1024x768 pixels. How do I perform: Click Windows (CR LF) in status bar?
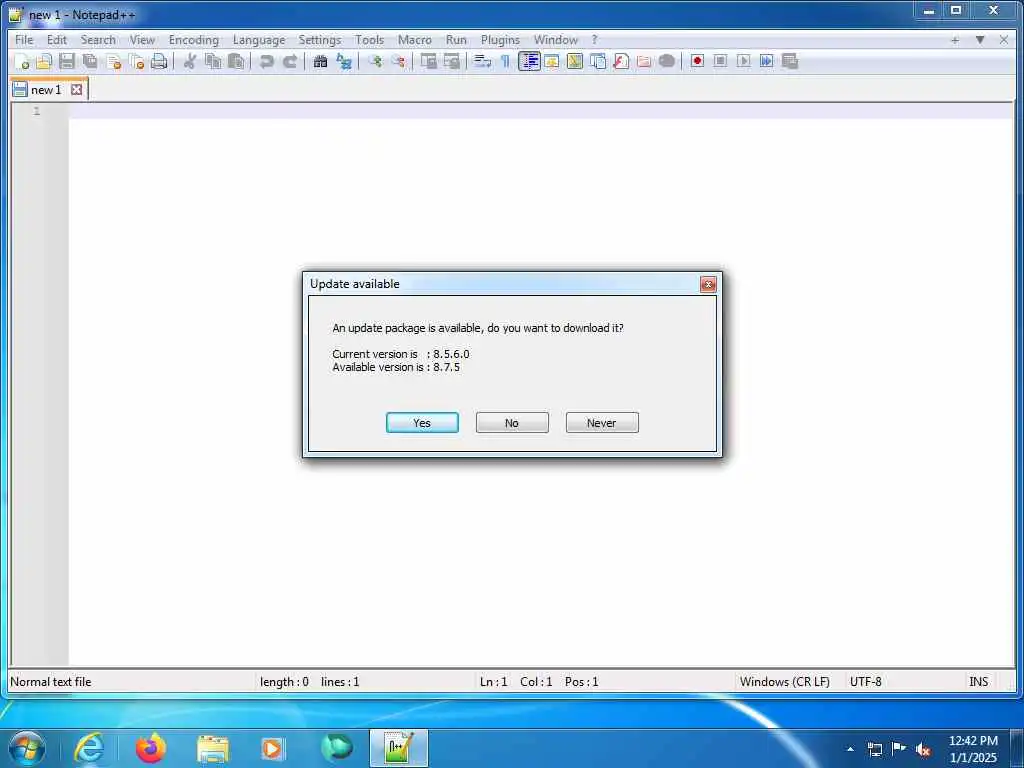784,682
